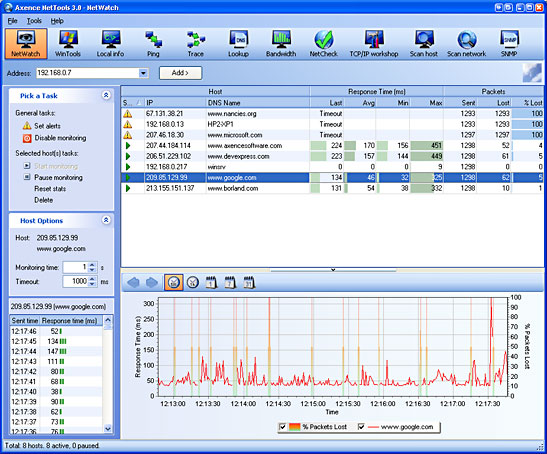Image resolution: width=547 pixels, height=454 pixels.
Task: Collapse the Host Options panel
Action: (x=106, y=220)
